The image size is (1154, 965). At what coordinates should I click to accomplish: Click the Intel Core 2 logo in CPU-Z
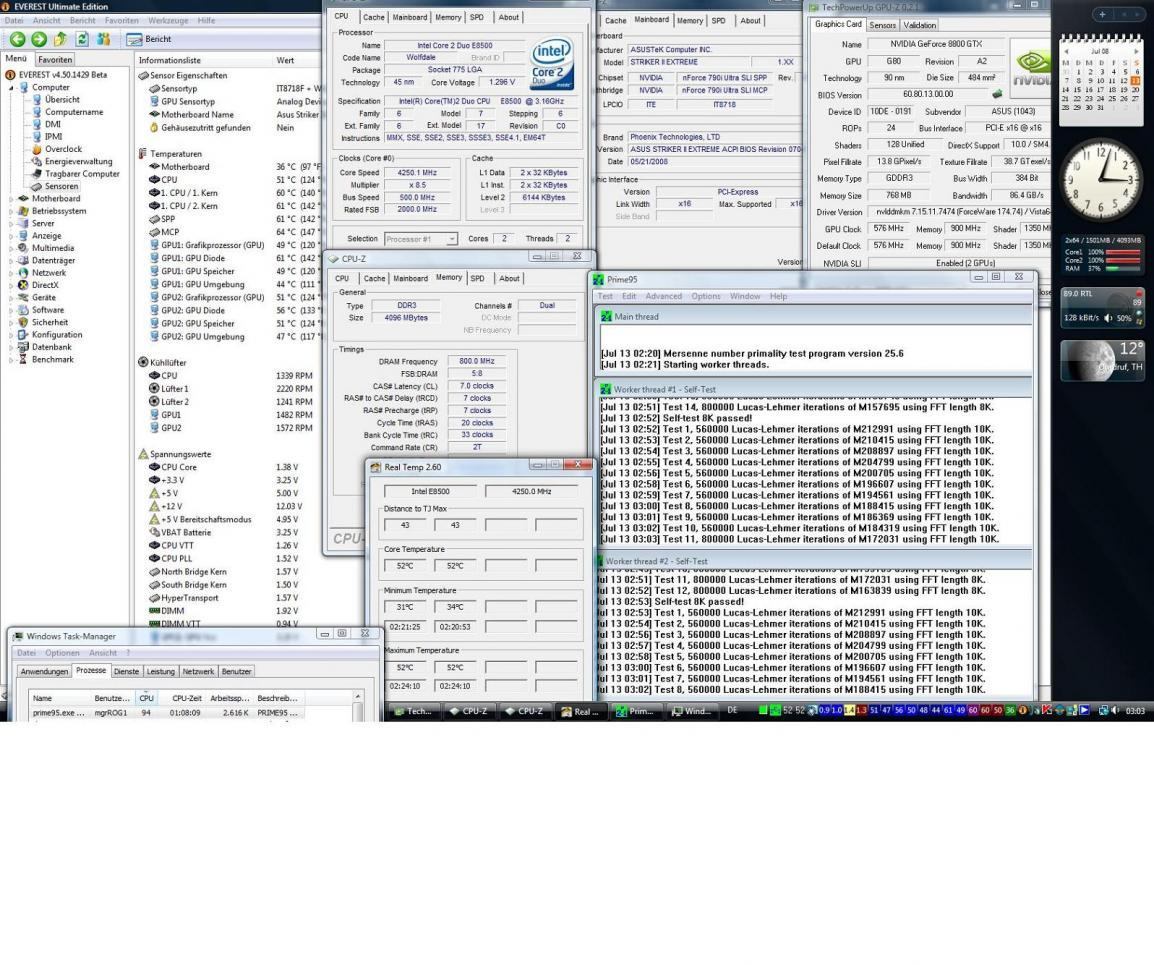(552, 64)
